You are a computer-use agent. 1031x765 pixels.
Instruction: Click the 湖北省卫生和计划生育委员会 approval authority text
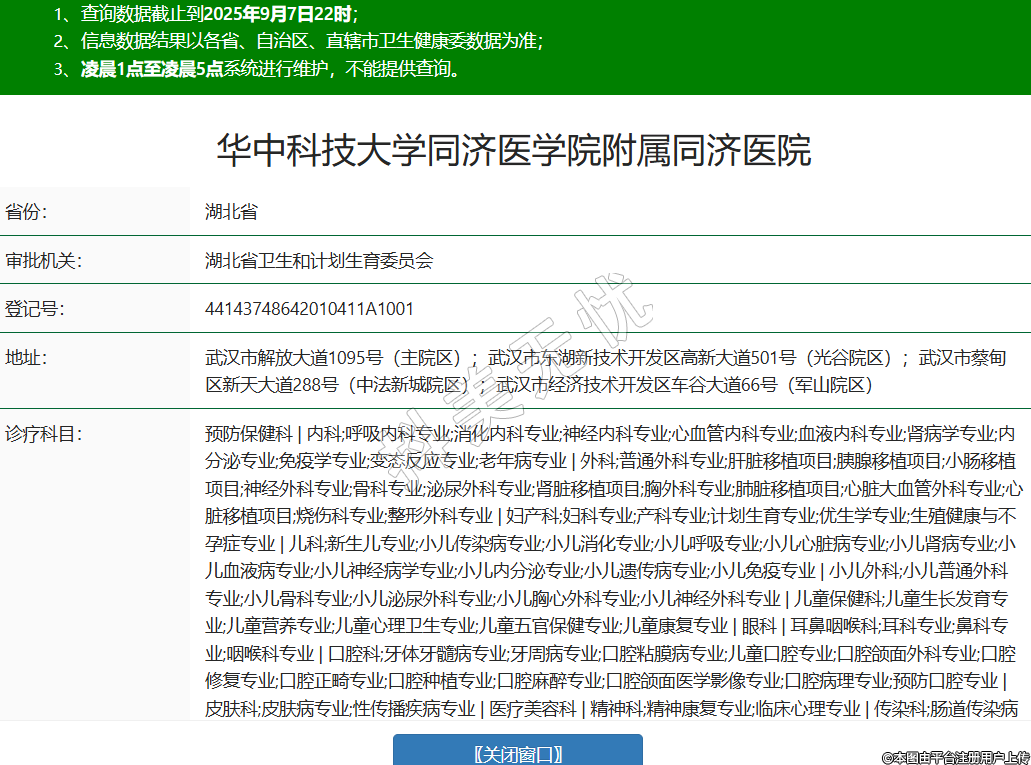pyautogui.click(x=319, y=261)
